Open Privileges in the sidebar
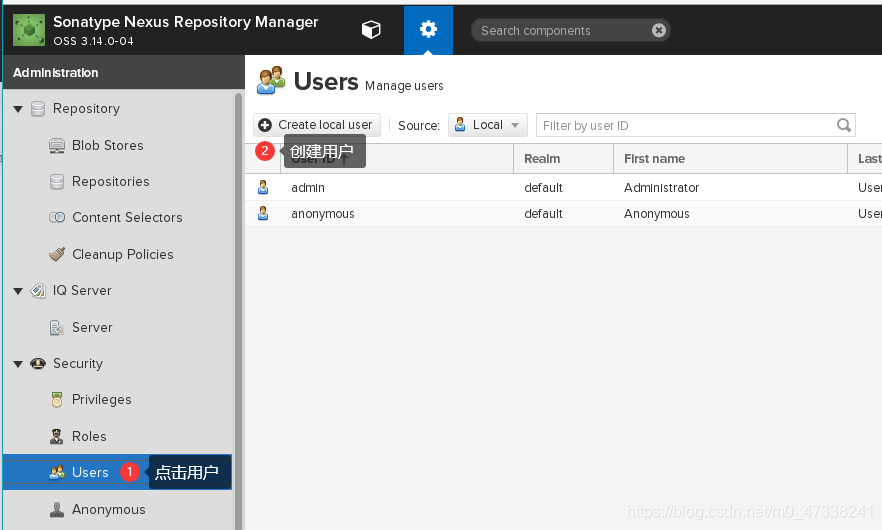The height and width of the screenshot is (530, 882). coord(102,399)
